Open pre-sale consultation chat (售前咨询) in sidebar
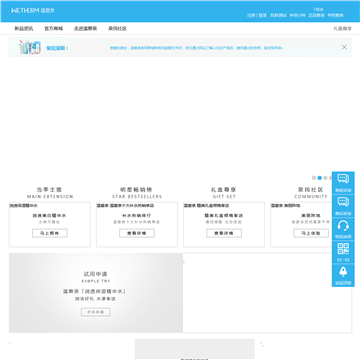Viewport: 360px width, 360px height. [x=343, y=183]
